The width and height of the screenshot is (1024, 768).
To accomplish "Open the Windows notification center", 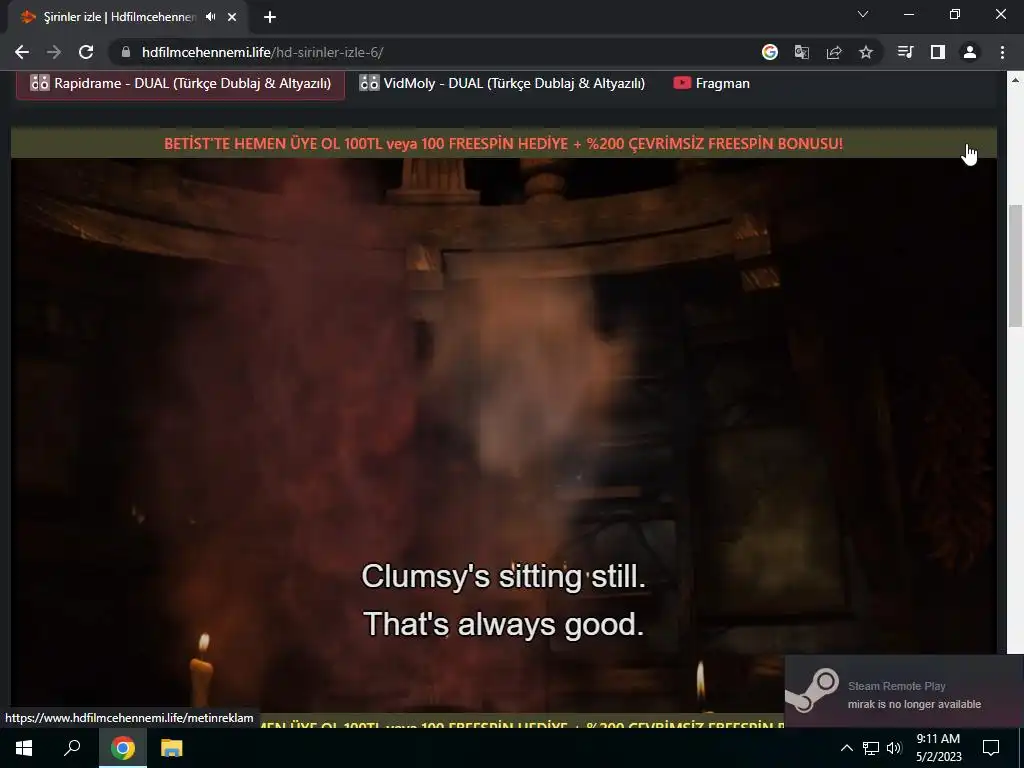I will point(991,748).
